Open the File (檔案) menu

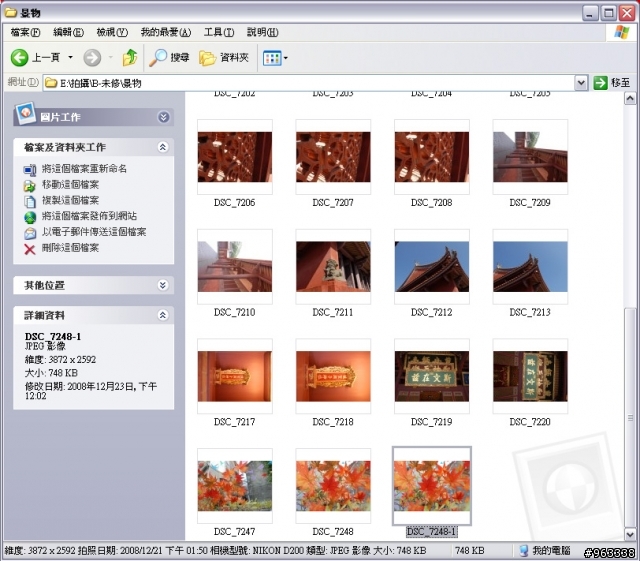click(25, 32)
